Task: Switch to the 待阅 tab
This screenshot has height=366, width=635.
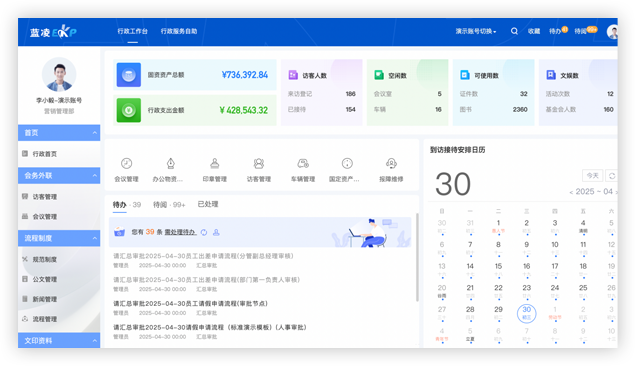Action: [x=169, y=205]
